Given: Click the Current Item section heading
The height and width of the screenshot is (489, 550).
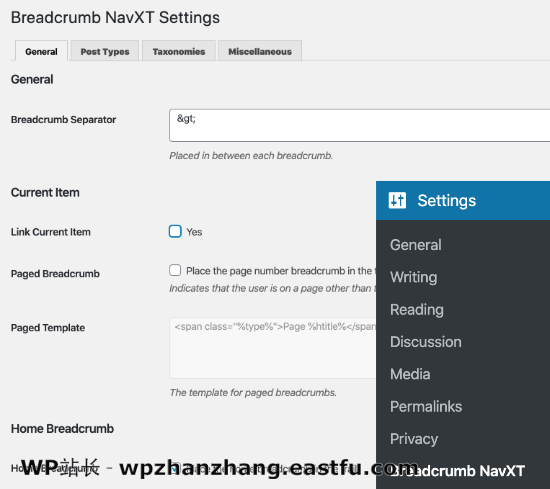Looking at the screenshot, I should 45,193.
